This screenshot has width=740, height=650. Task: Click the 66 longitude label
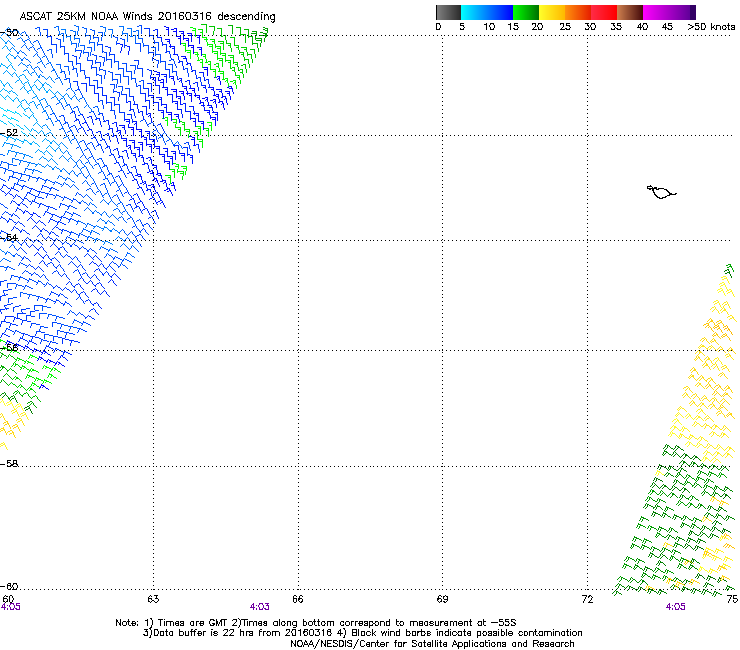coord(298,599)
